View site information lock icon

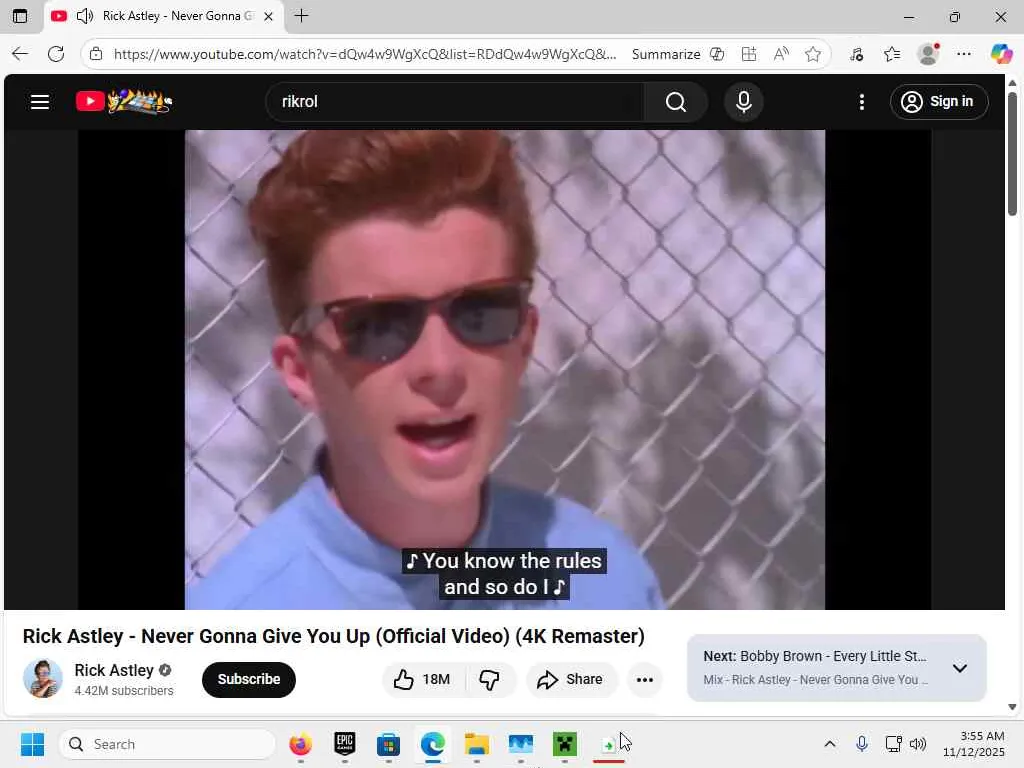[96, 54]
